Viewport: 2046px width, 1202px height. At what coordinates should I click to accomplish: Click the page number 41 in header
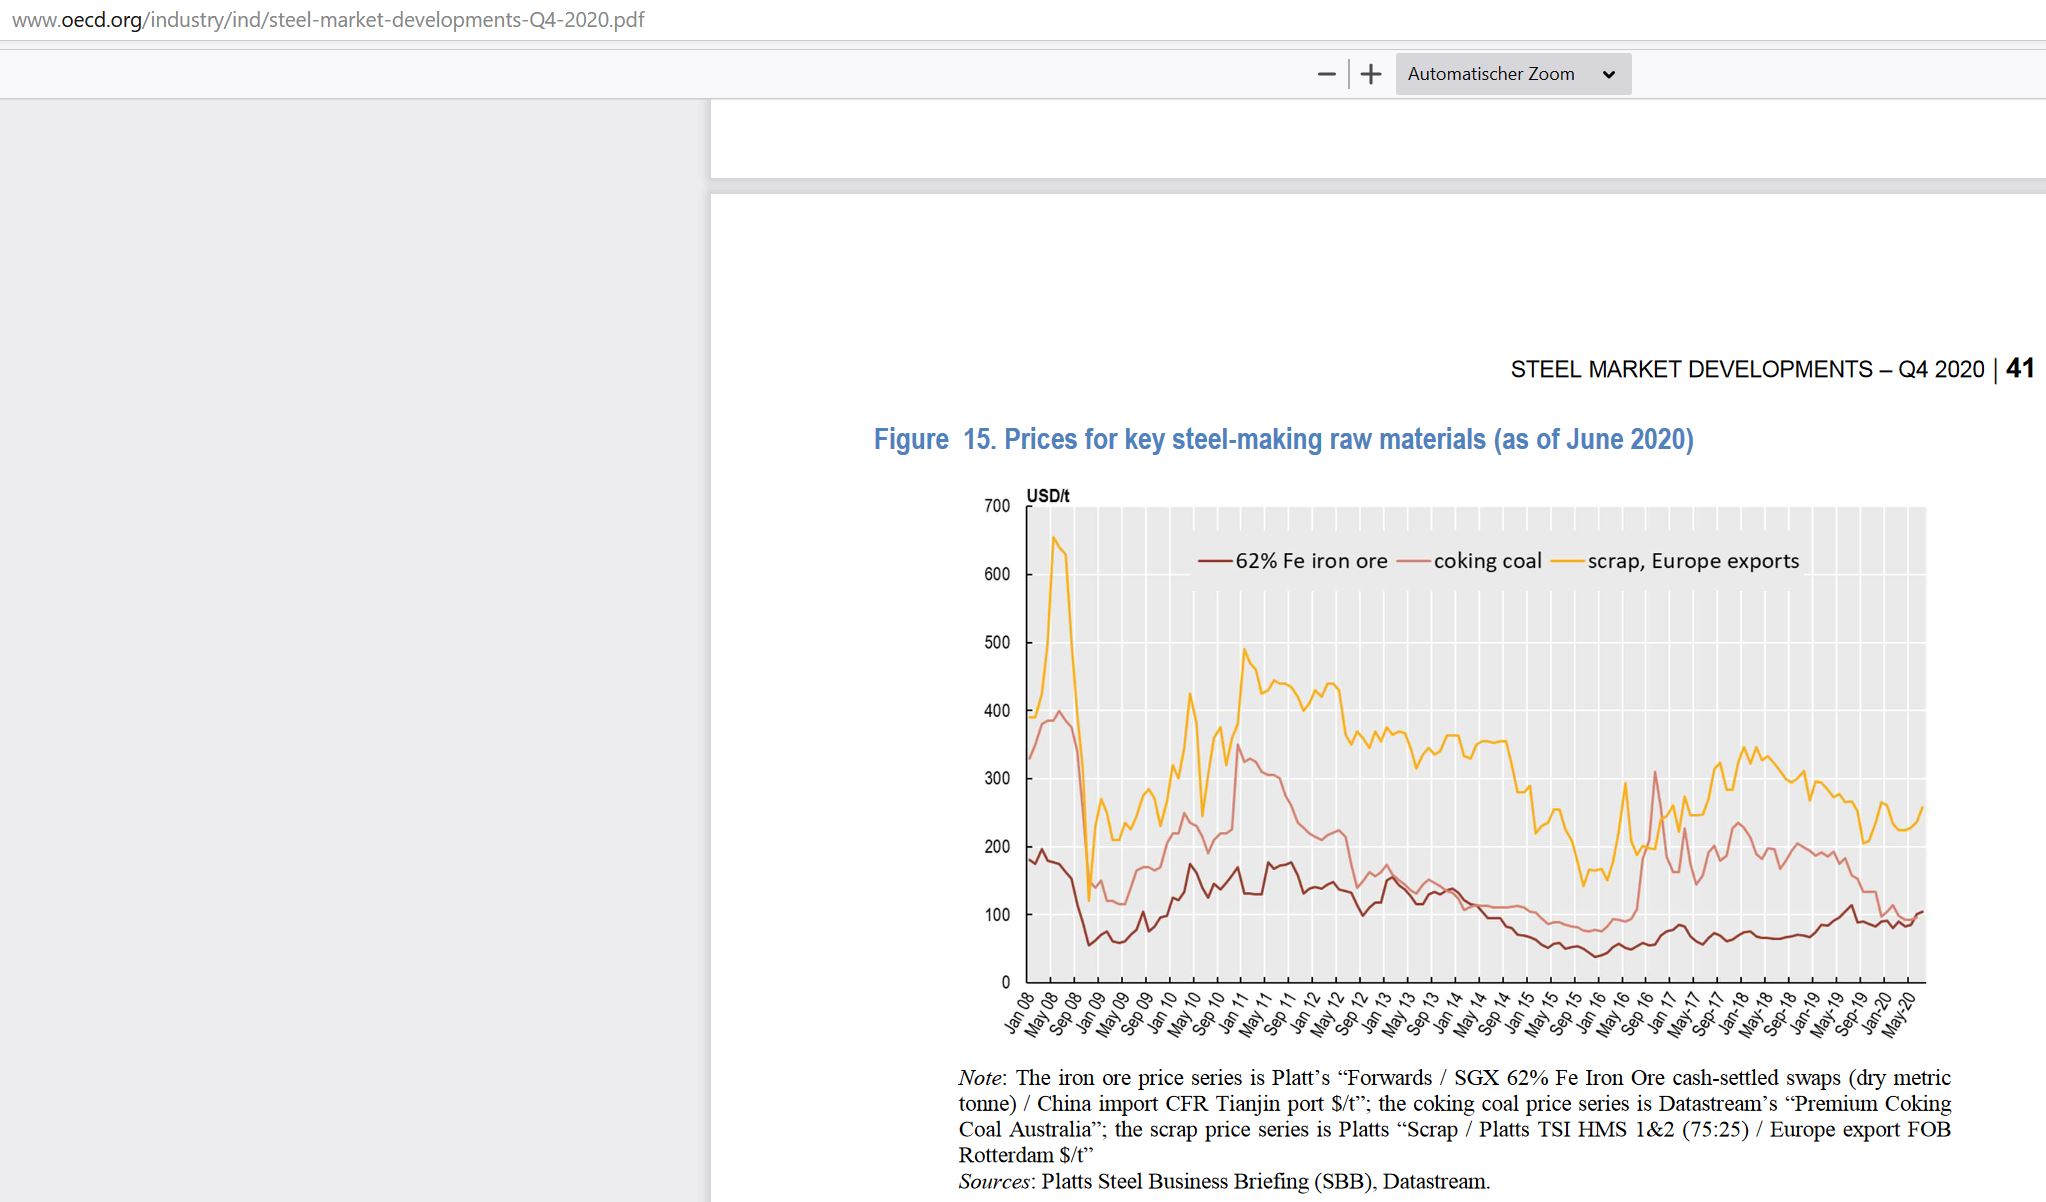[x=2019, y=368]
